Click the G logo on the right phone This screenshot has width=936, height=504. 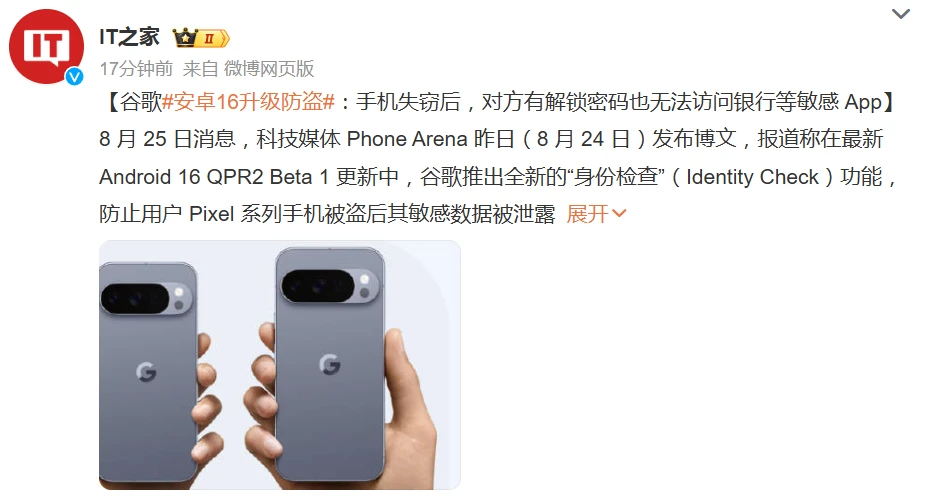[x=330, y=364]
